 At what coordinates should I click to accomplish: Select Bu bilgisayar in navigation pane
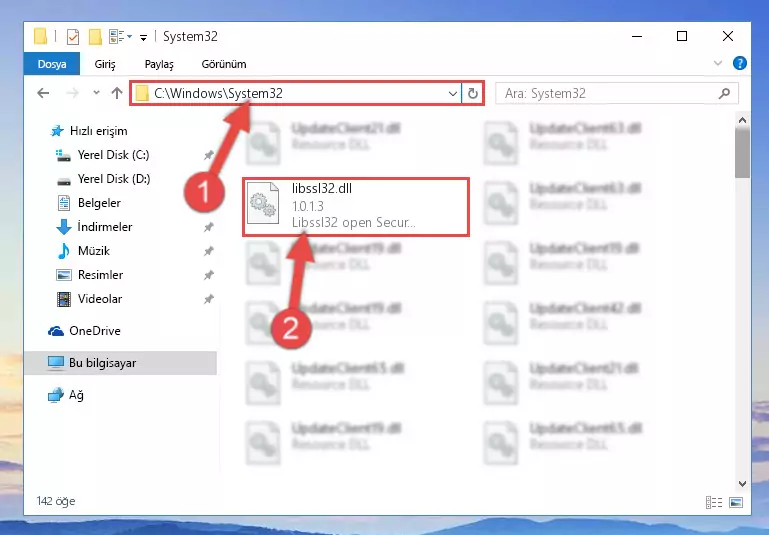120,363
